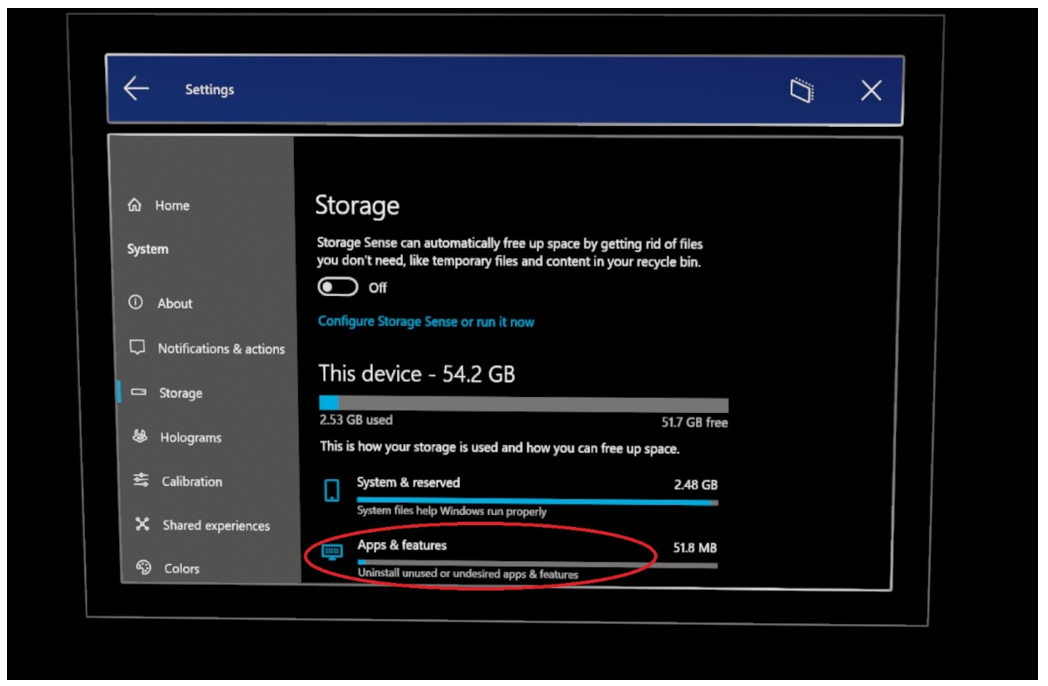Image resolution: width=1048 pixels, height=686 pixels.
Task: Click Configure Storage Sense or run it now
Action: [x=426, y=322]
